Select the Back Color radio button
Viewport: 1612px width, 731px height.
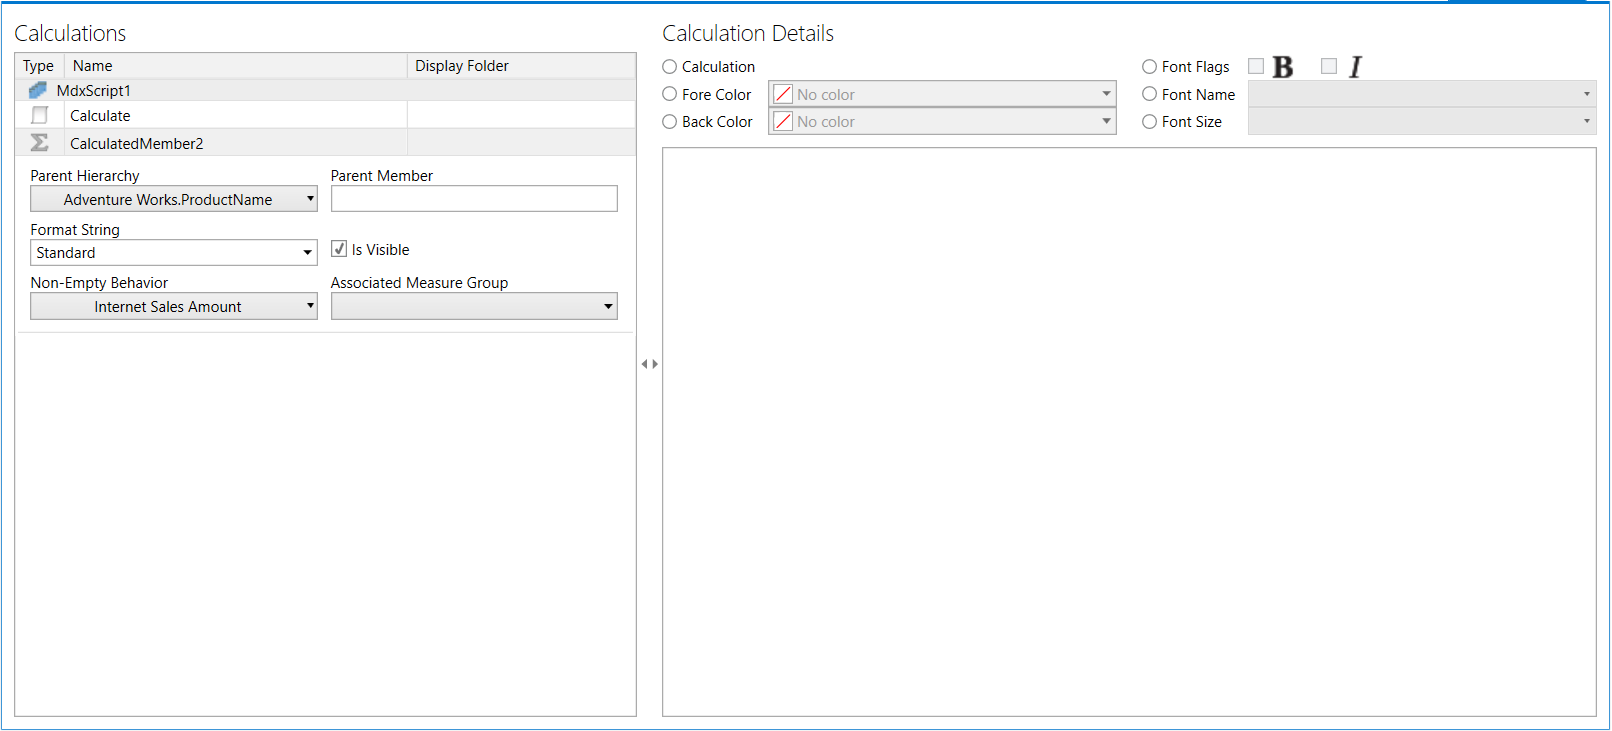[670, 122]
